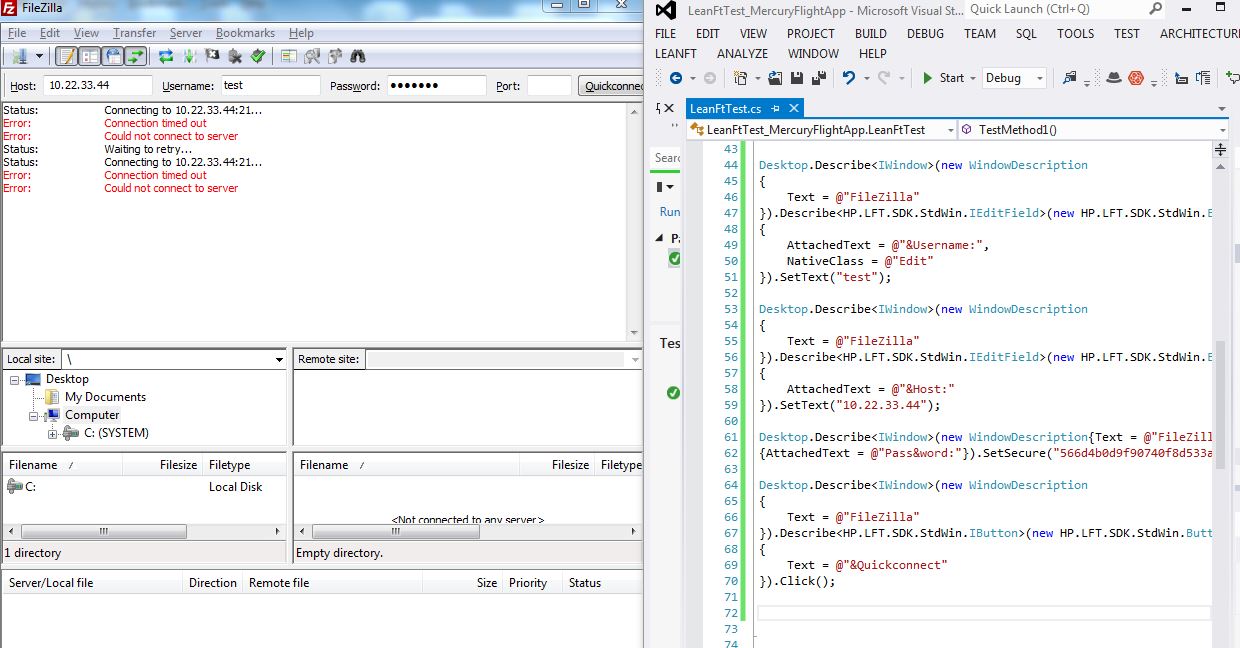
Task: Click the Host input field
Action: 98,86
